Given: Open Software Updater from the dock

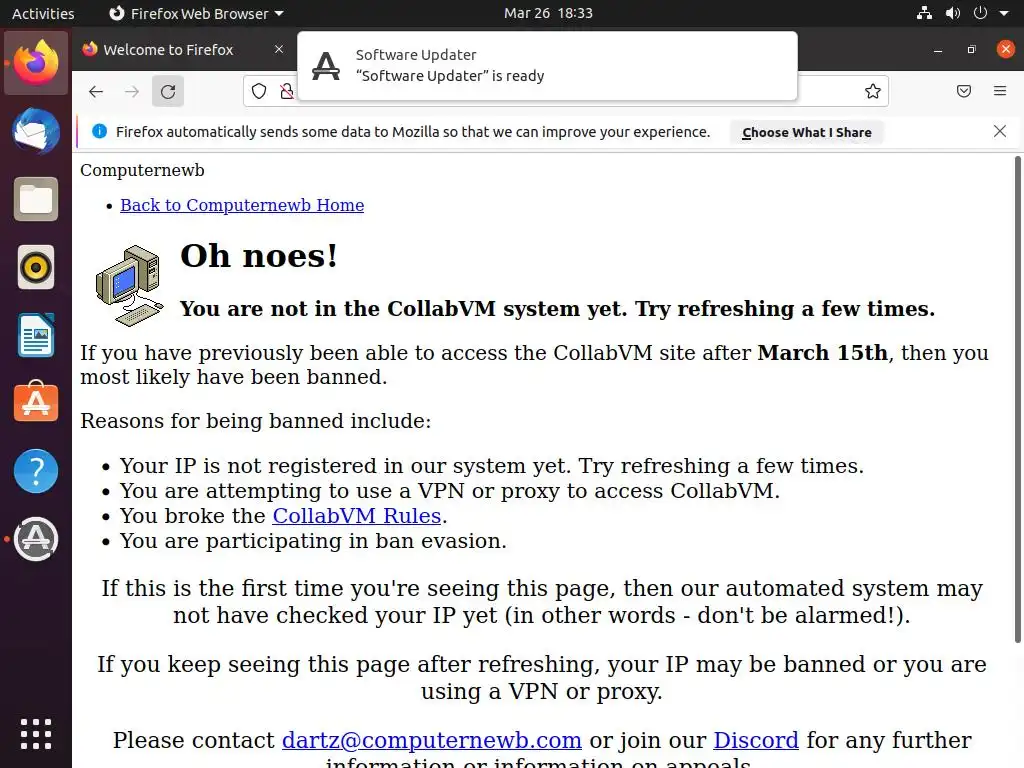Looking at the screenshot, I should point(36,539).
